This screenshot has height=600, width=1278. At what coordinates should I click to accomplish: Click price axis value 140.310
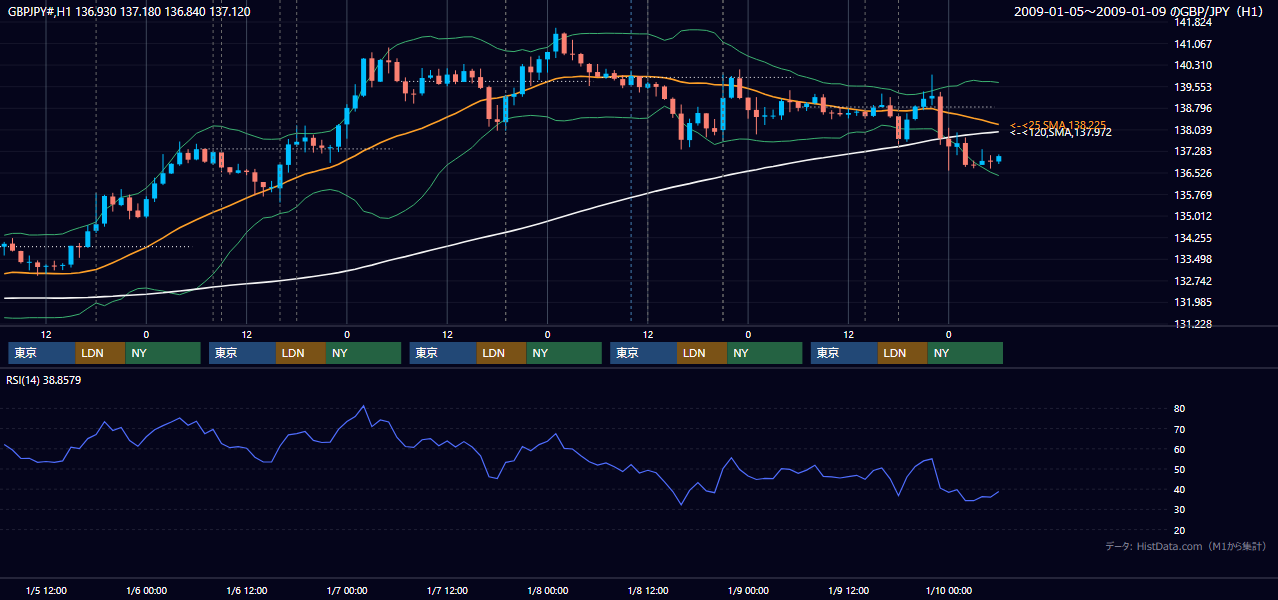coord(1193,65)
